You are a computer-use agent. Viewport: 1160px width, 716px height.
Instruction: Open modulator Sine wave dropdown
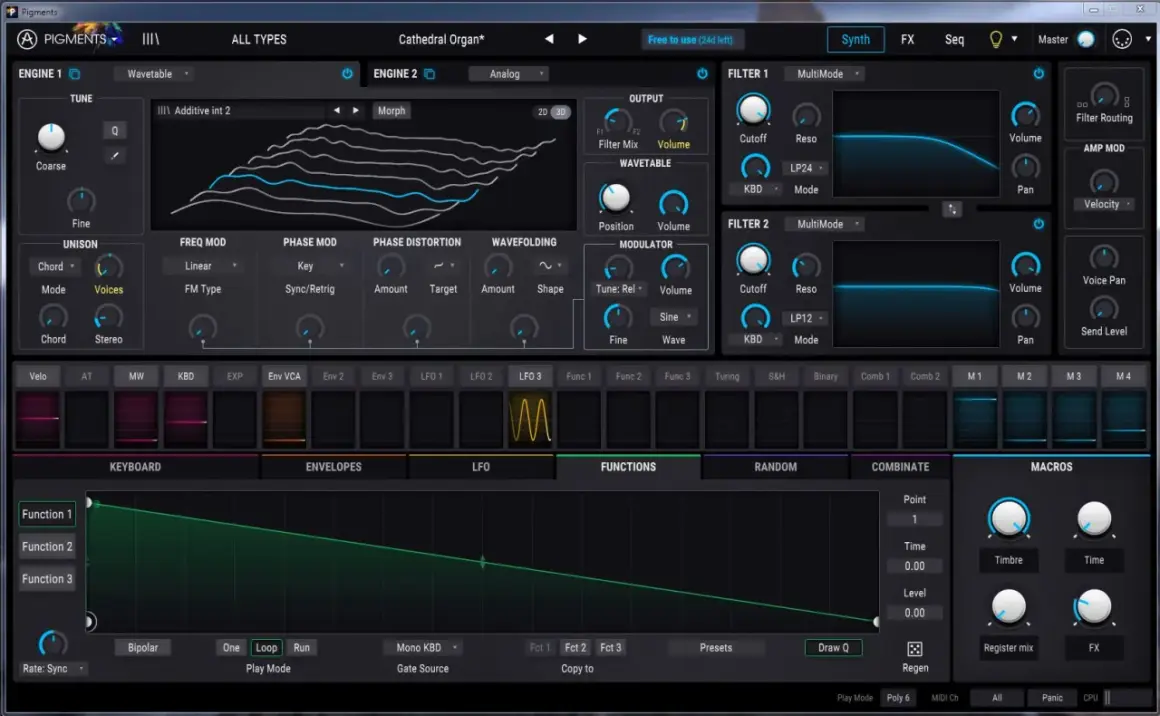(675, 317)
